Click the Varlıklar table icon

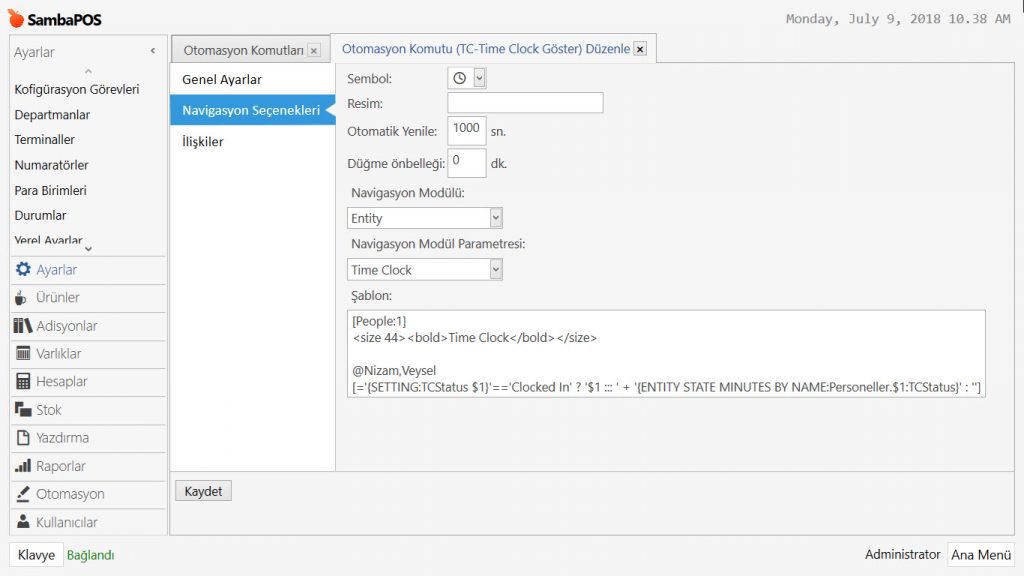24,354
